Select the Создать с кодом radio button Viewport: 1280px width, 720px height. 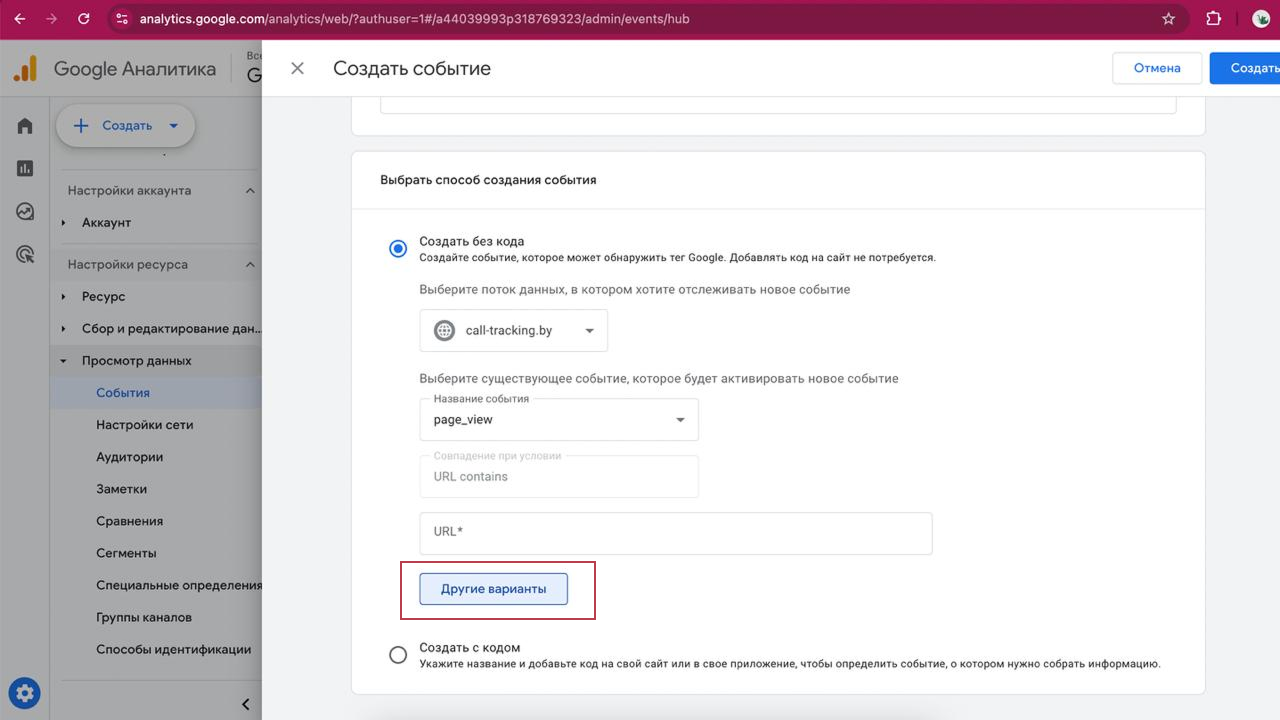pos(398,655)
